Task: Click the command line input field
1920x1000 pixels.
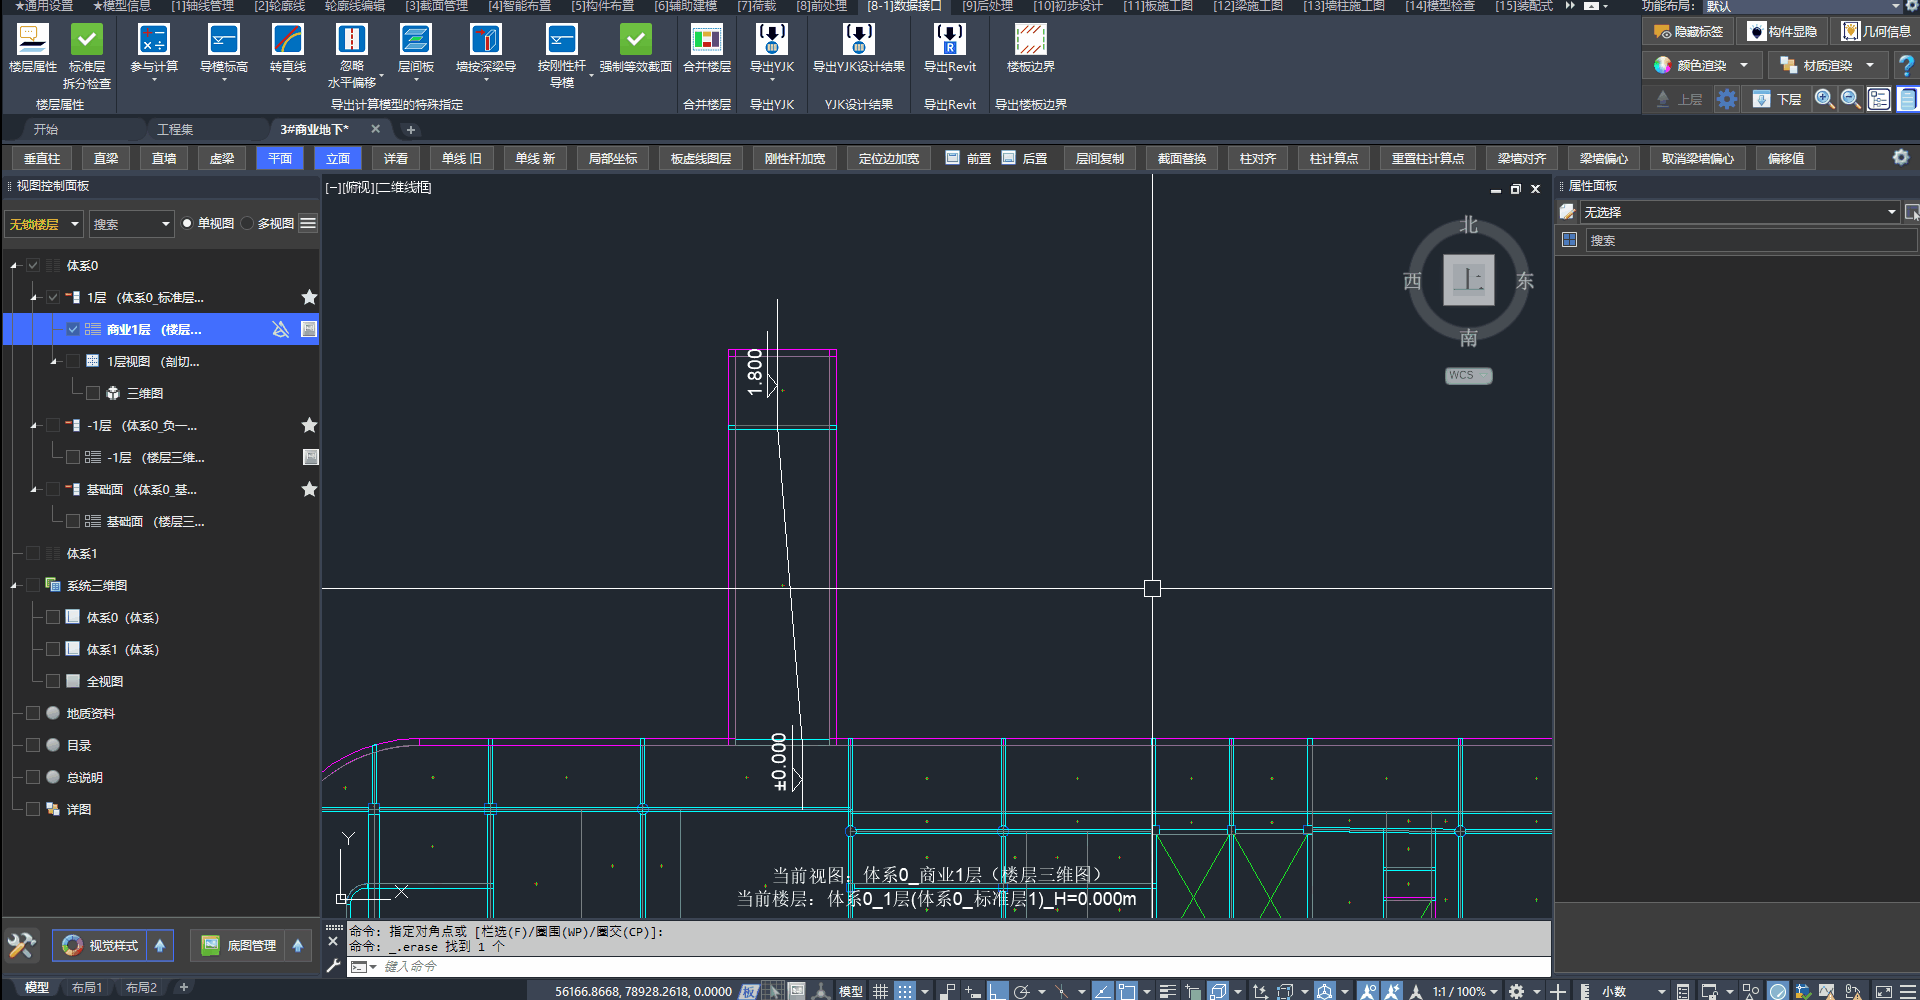Action: (x=900, y=967)
